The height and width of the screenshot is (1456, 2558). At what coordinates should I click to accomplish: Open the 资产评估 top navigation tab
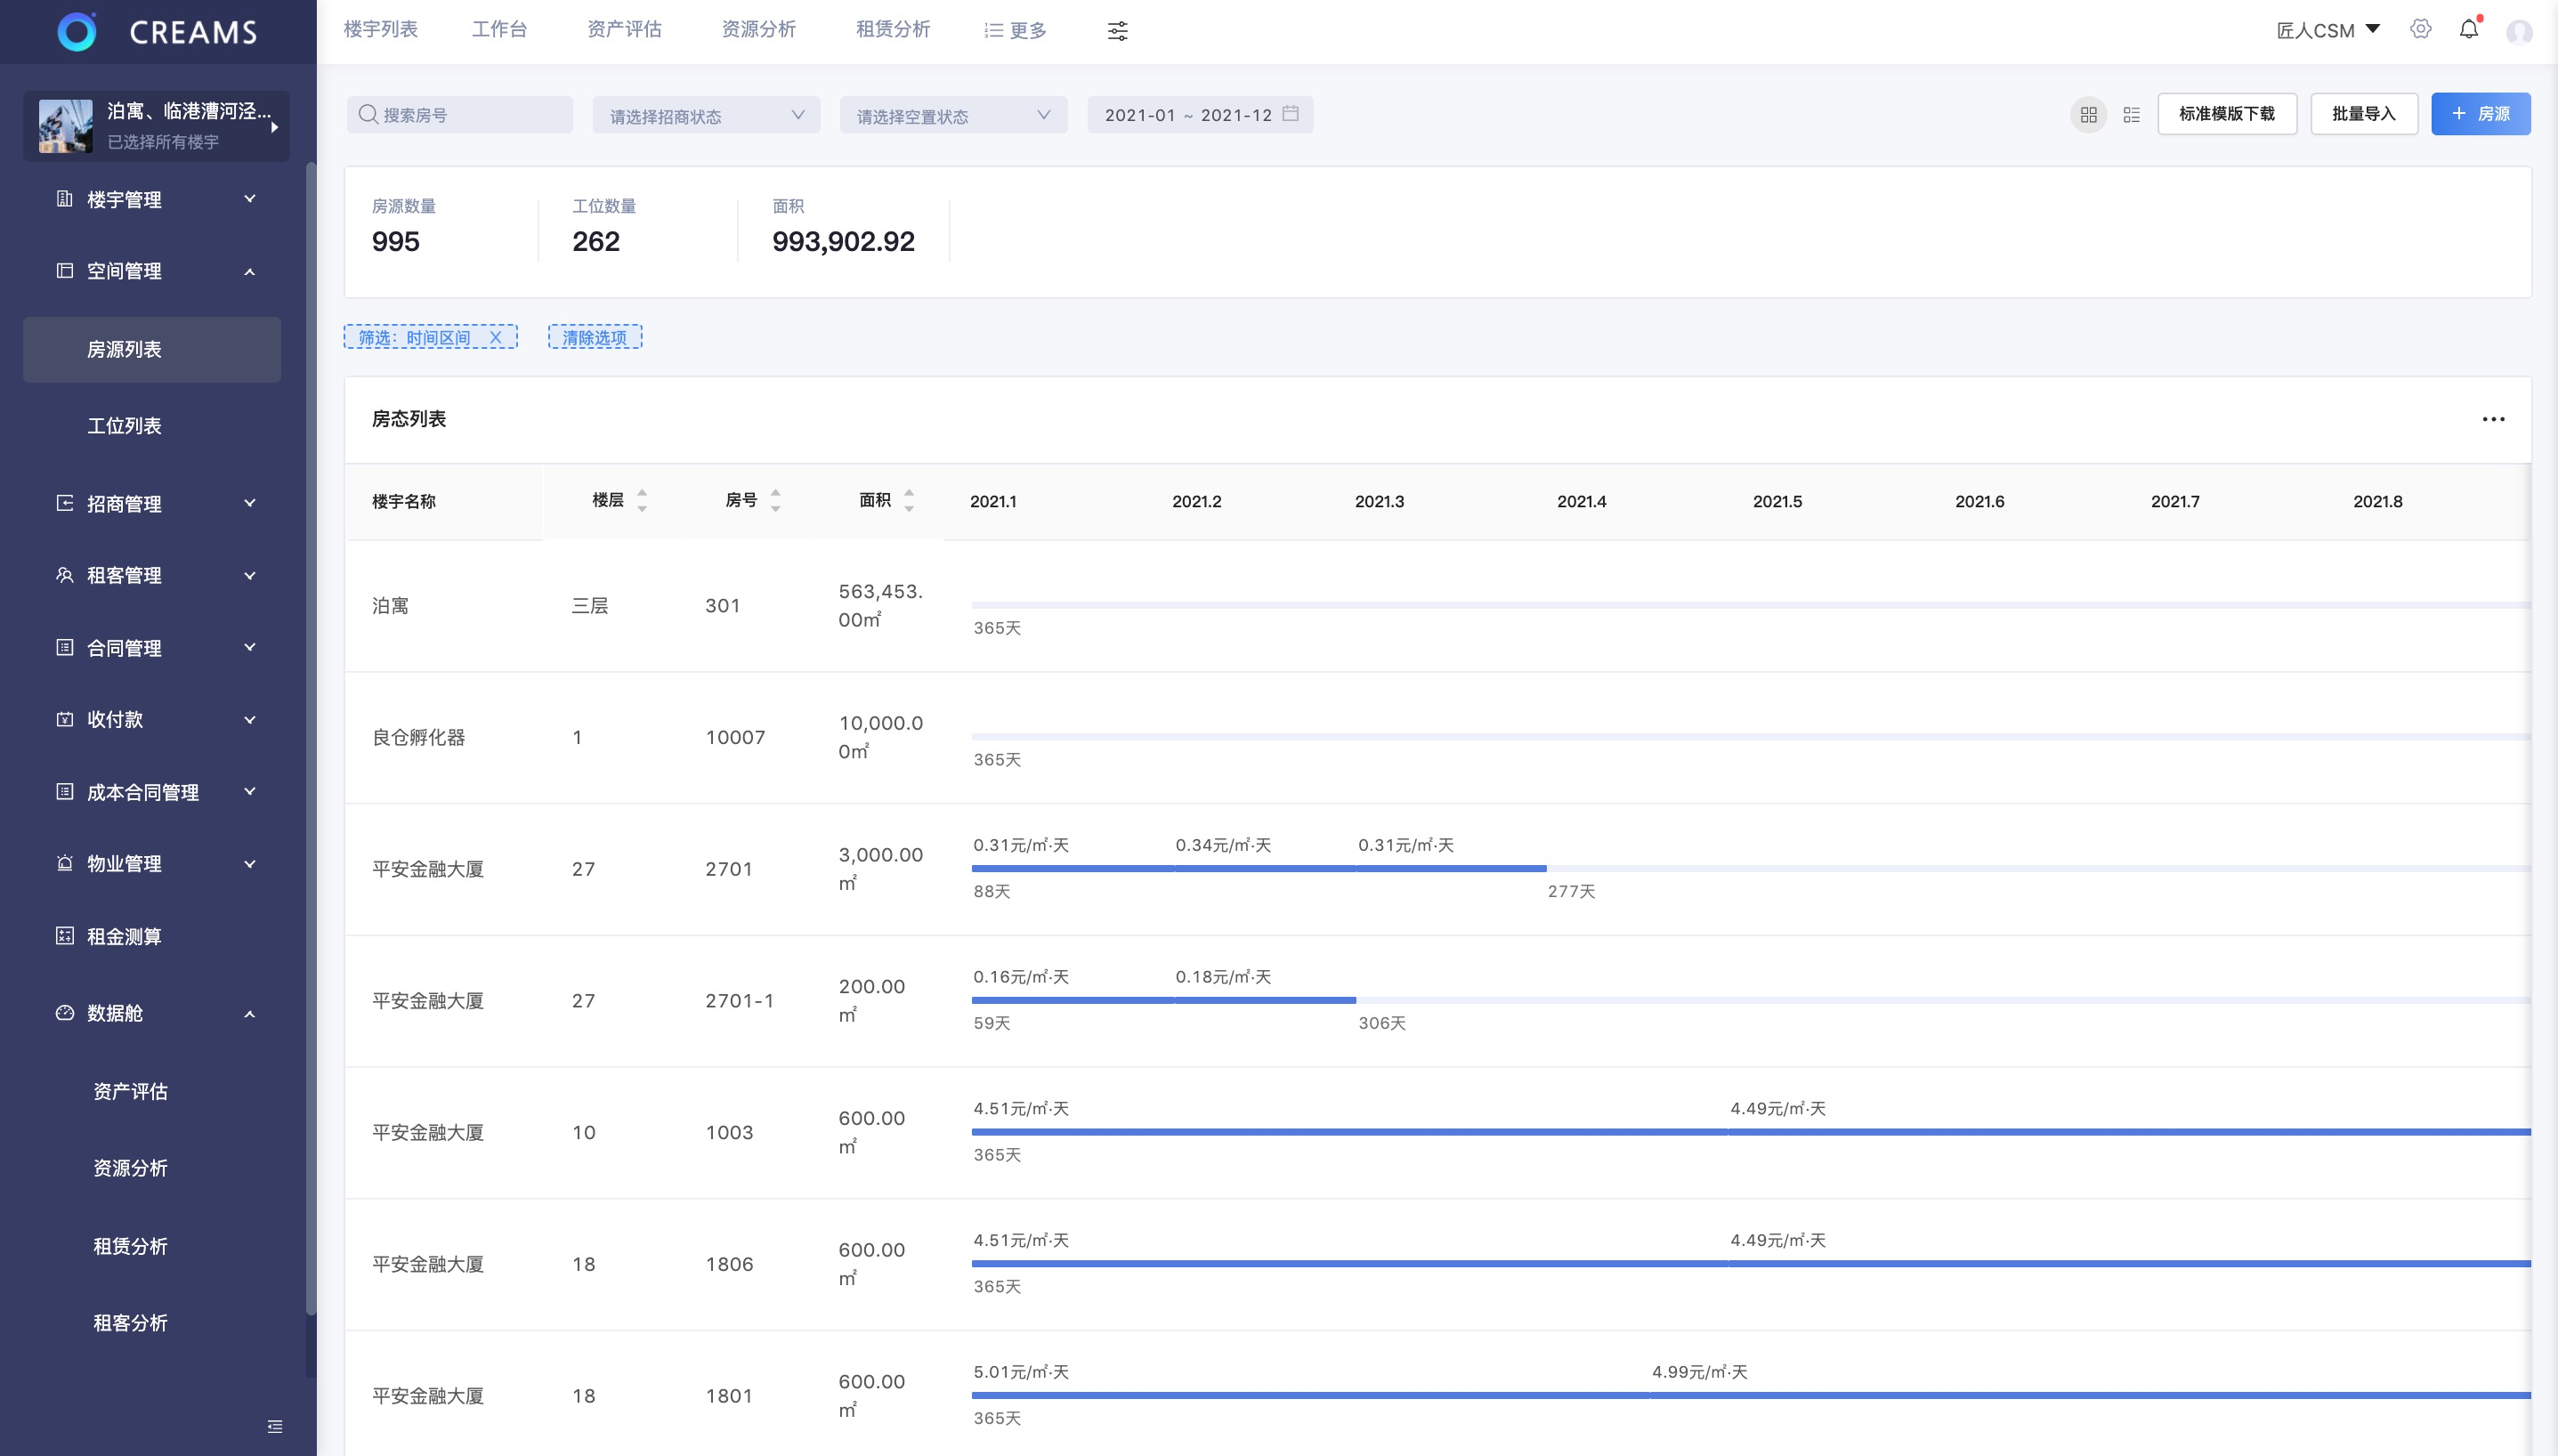(624, 30)
